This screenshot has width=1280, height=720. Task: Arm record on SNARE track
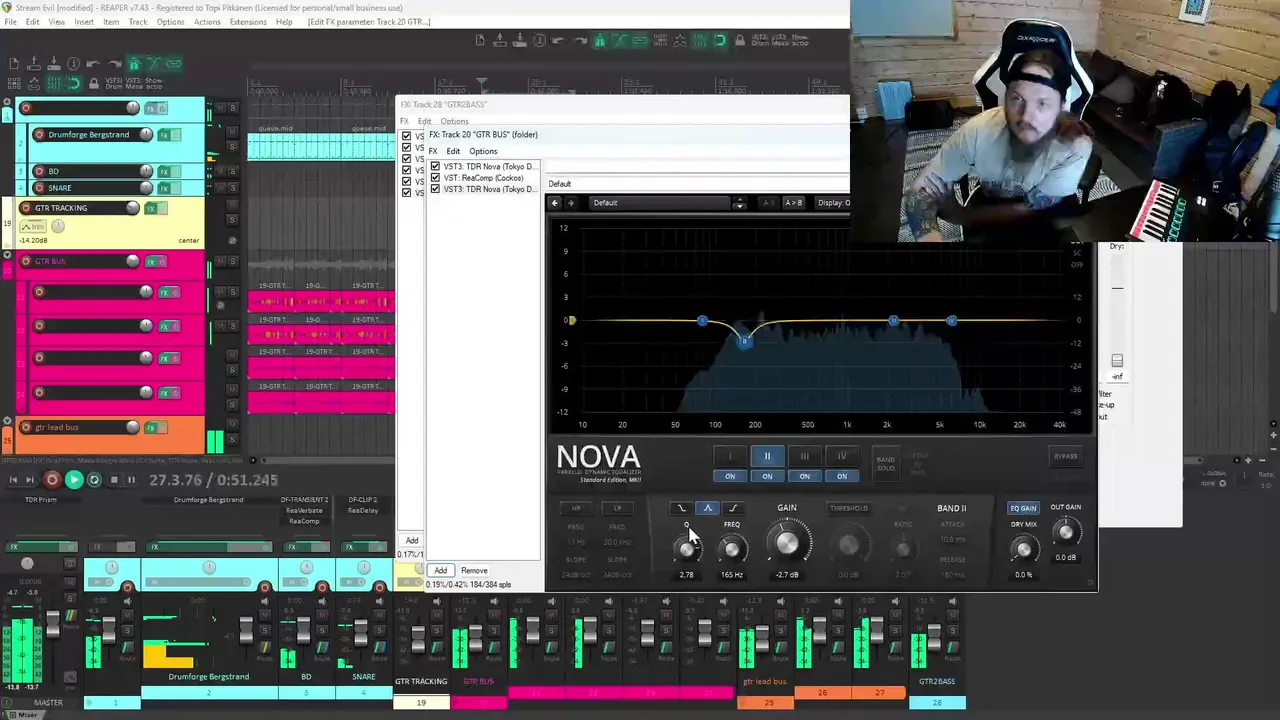point(39,187)
